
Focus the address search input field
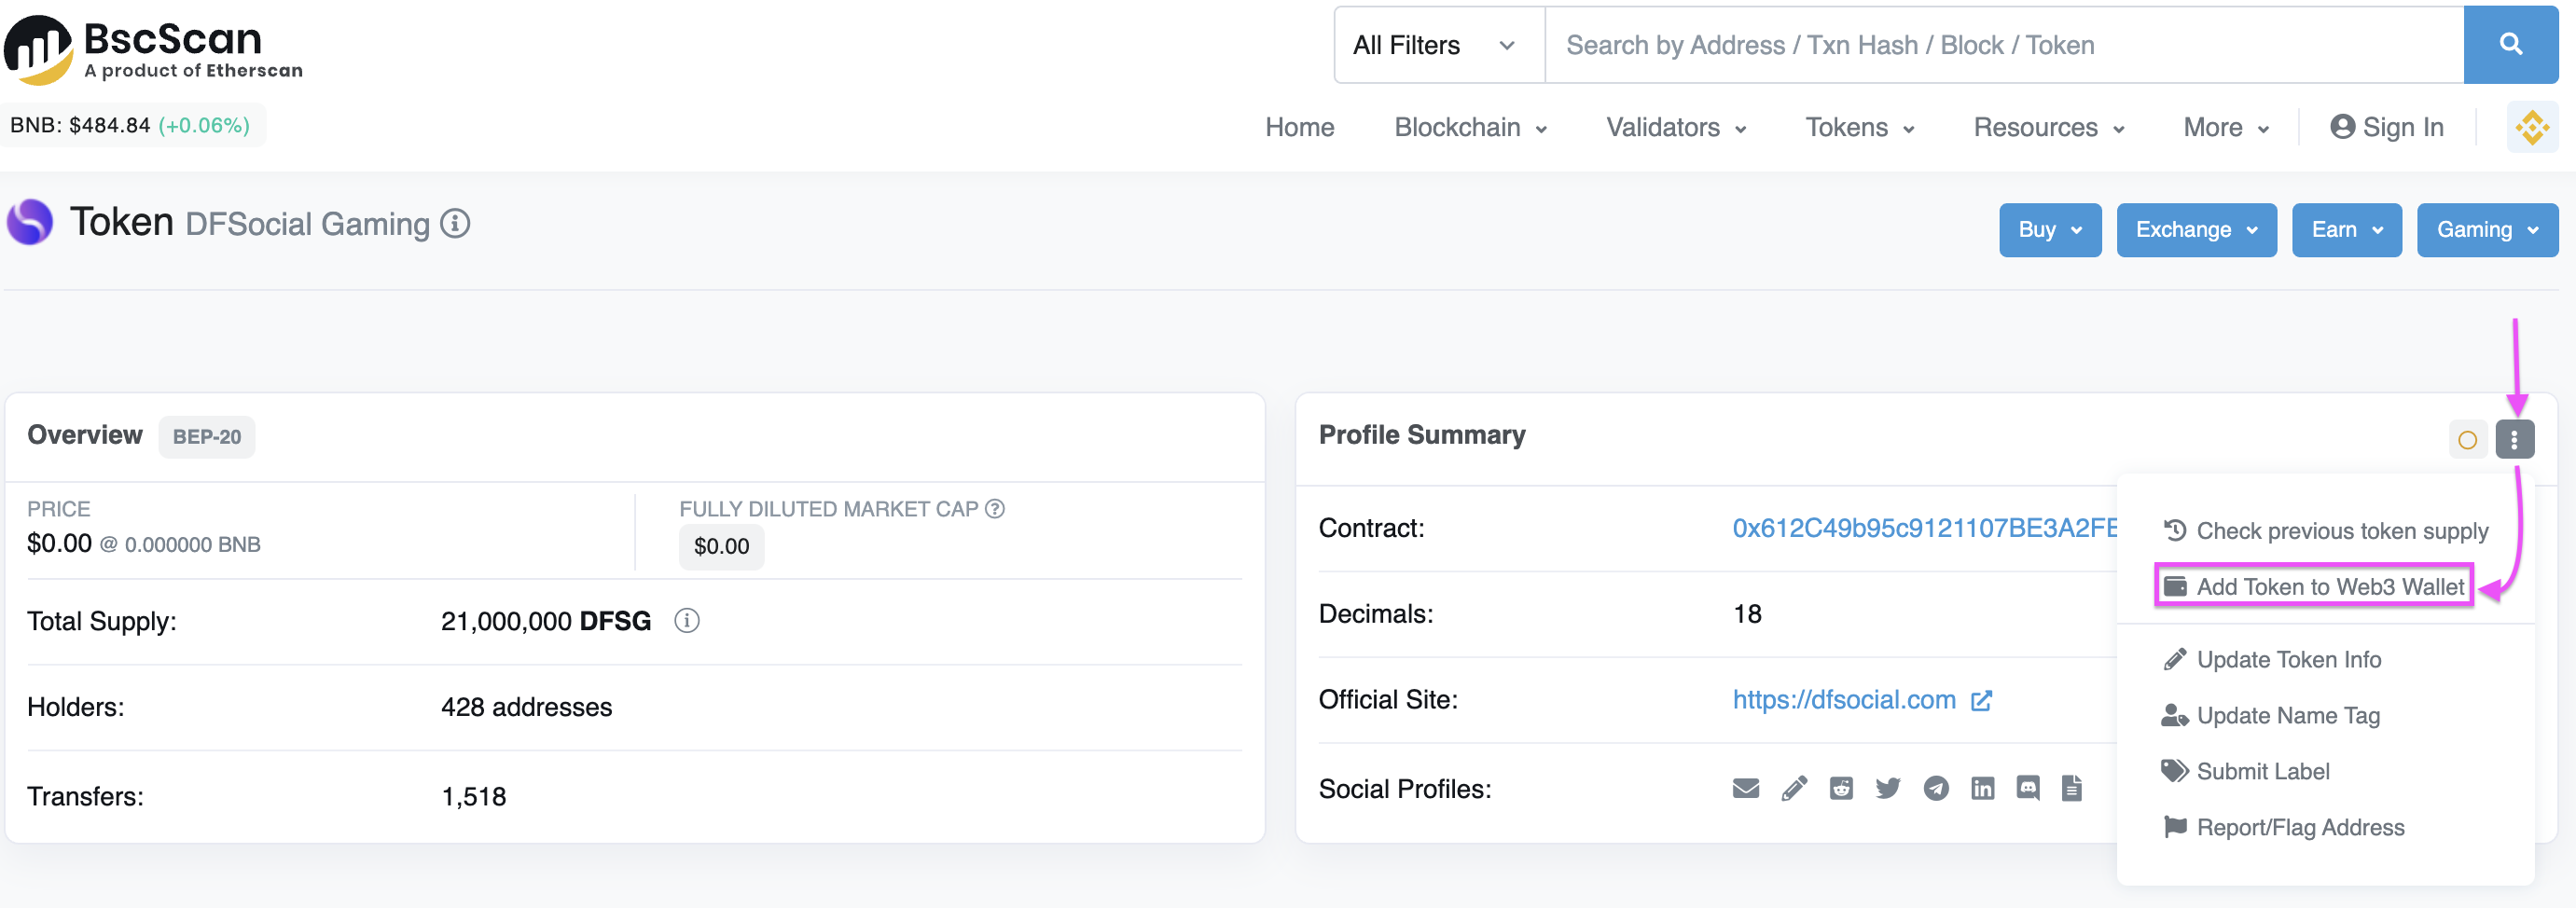tap(2004, 45)
